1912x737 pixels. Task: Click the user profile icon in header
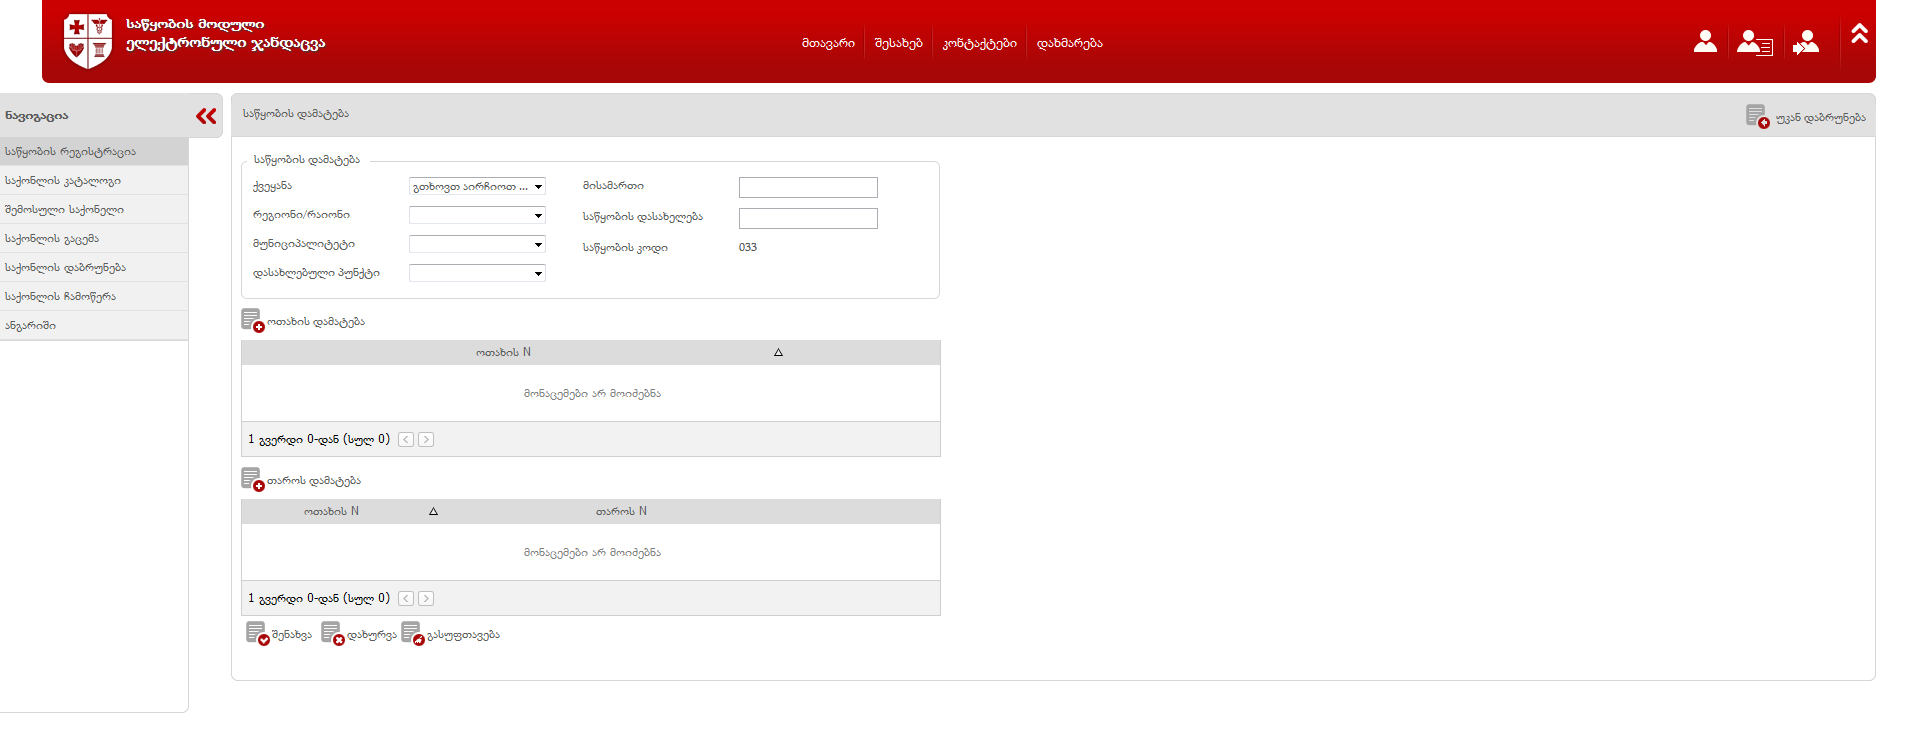(x=1705, y=42)
